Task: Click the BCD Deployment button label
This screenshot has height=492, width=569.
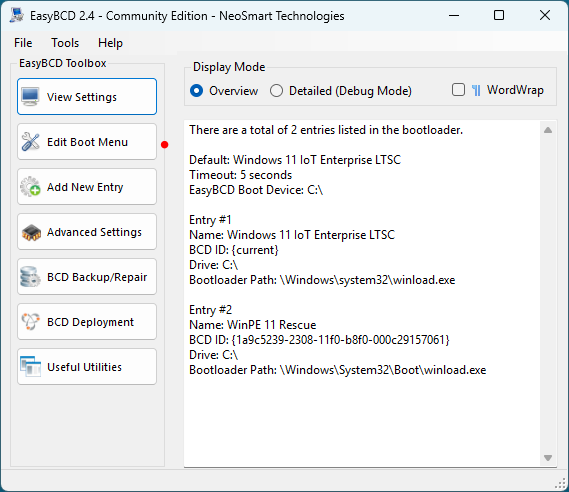Action: click(90, 322)
